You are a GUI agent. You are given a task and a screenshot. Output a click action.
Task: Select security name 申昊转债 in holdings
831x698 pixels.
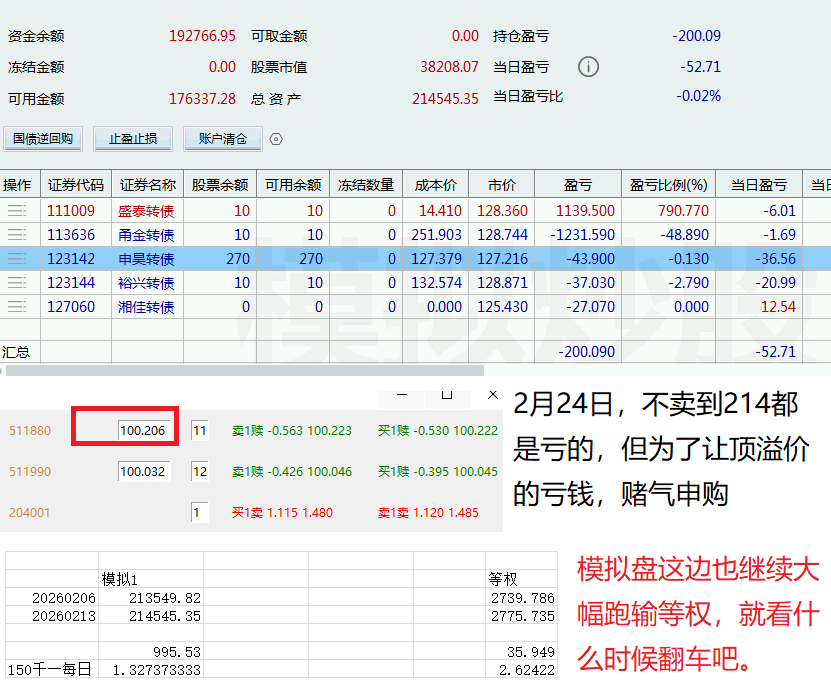click(x=147, y=259)
